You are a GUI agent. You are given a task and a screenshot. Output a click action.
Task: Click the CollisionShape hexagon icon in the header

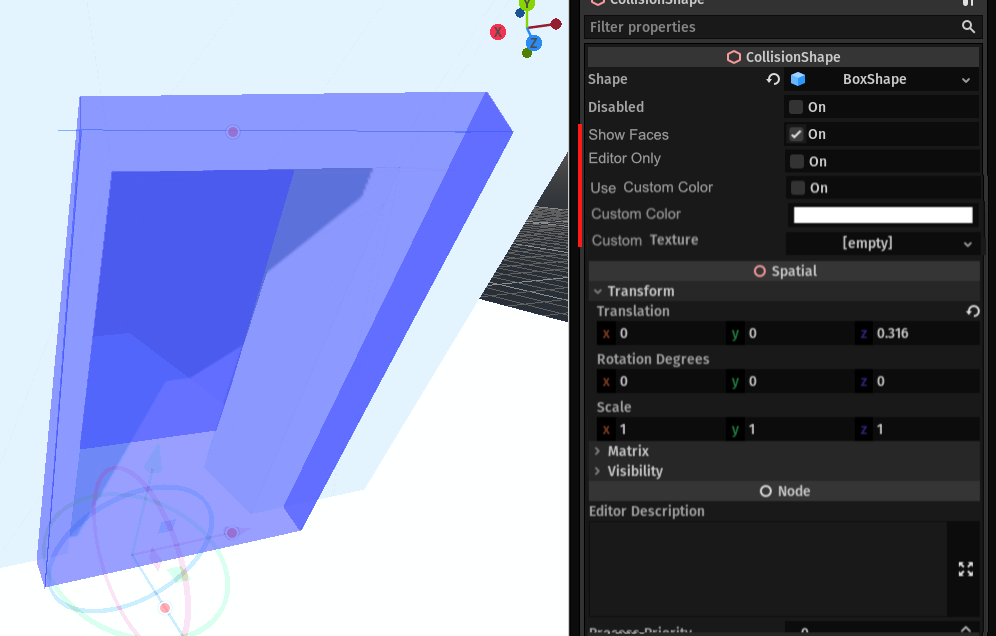point(734,56)
